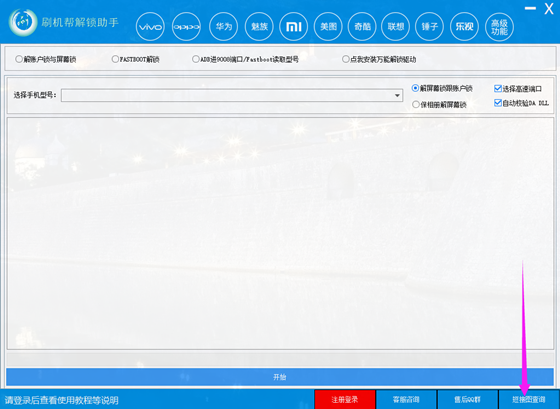Screen dimensions: 560x409
Task: Minimize the unlock assistant window
Action: [x=530, y=8]
